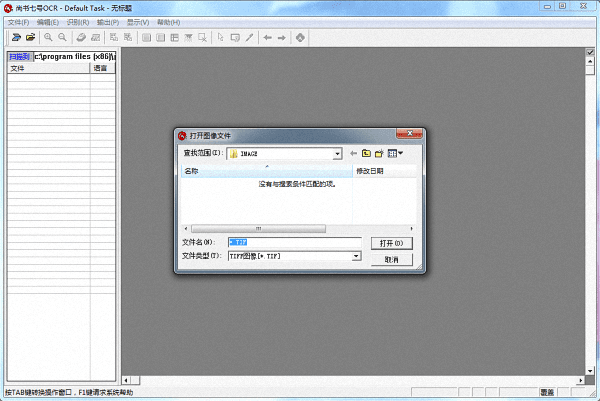This screenshot has width=600, height=401.
Task: Open the 编辑(E) menu
Action: 48,22
